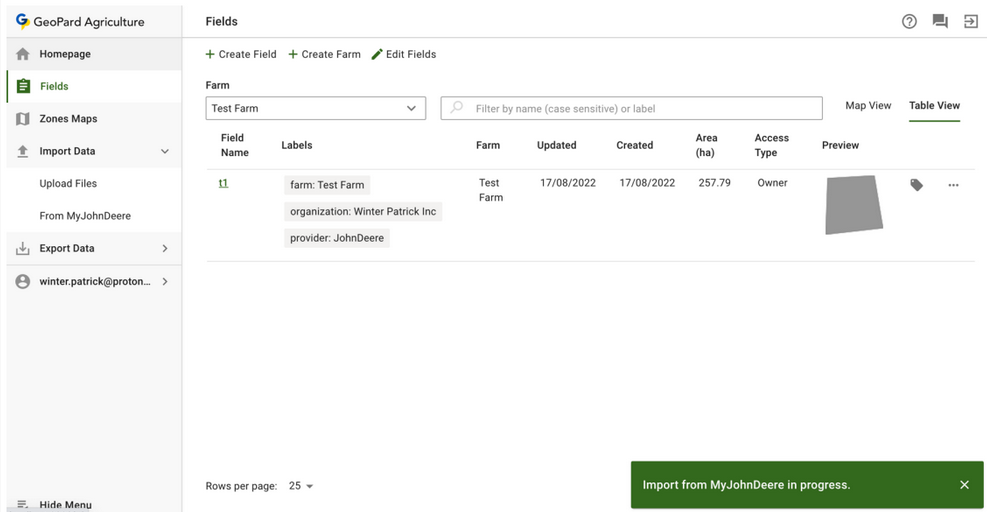This screenshot has height=512, width=987.
Task: Open the Farm dropdown showing Test Farm
Action: coord(315,108)
